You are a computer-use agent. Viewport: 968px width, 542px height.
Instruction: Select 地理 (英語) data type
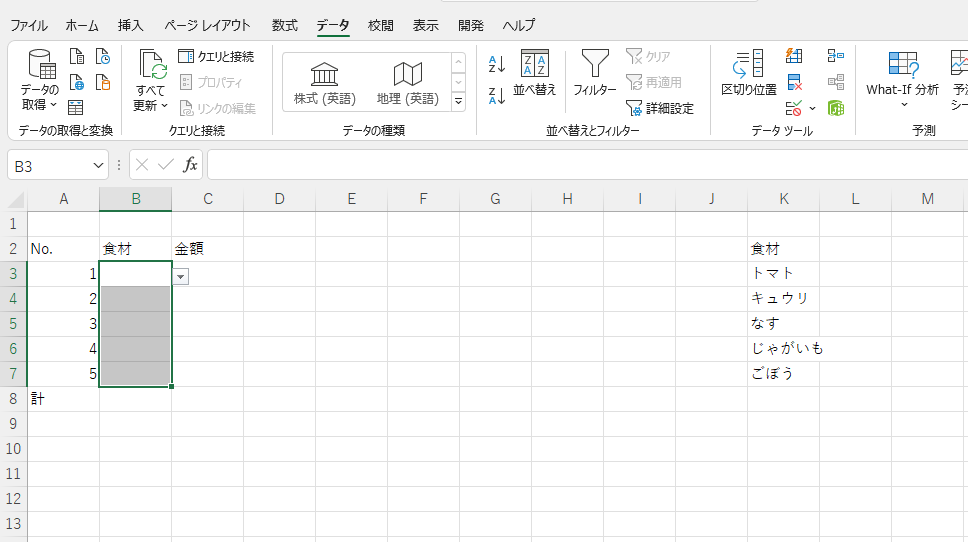407,83
